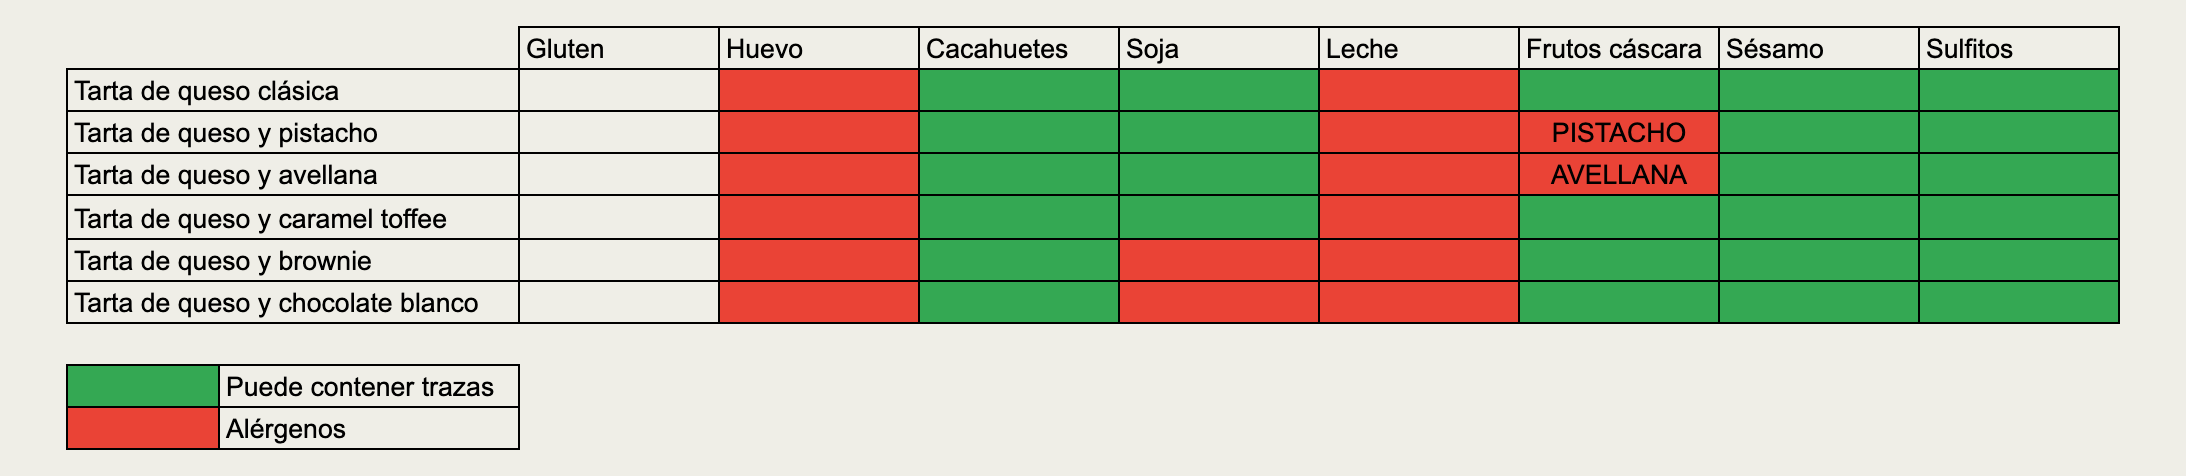Select the Tarta de queso y pistacho label
Image resolution: width=2186 pixels, height=476 pixels.
pyautogui.click(x=226, y=133)
